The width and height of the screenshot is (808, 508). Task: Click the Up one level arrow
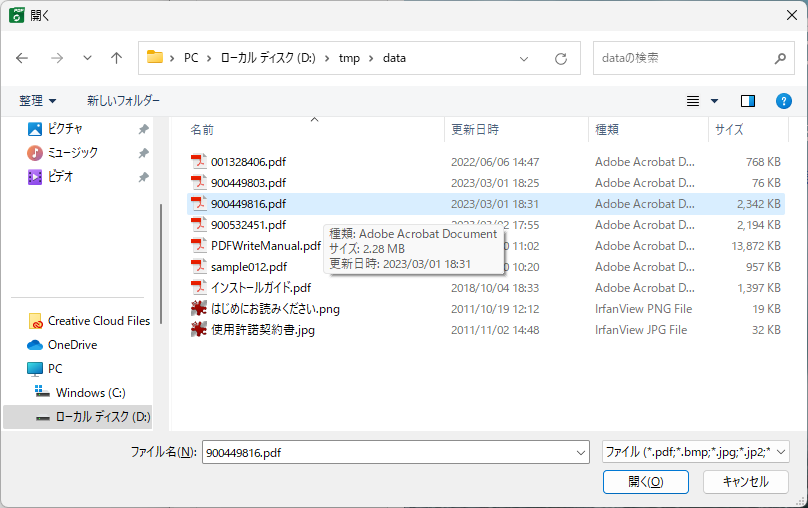coord(116,58)
